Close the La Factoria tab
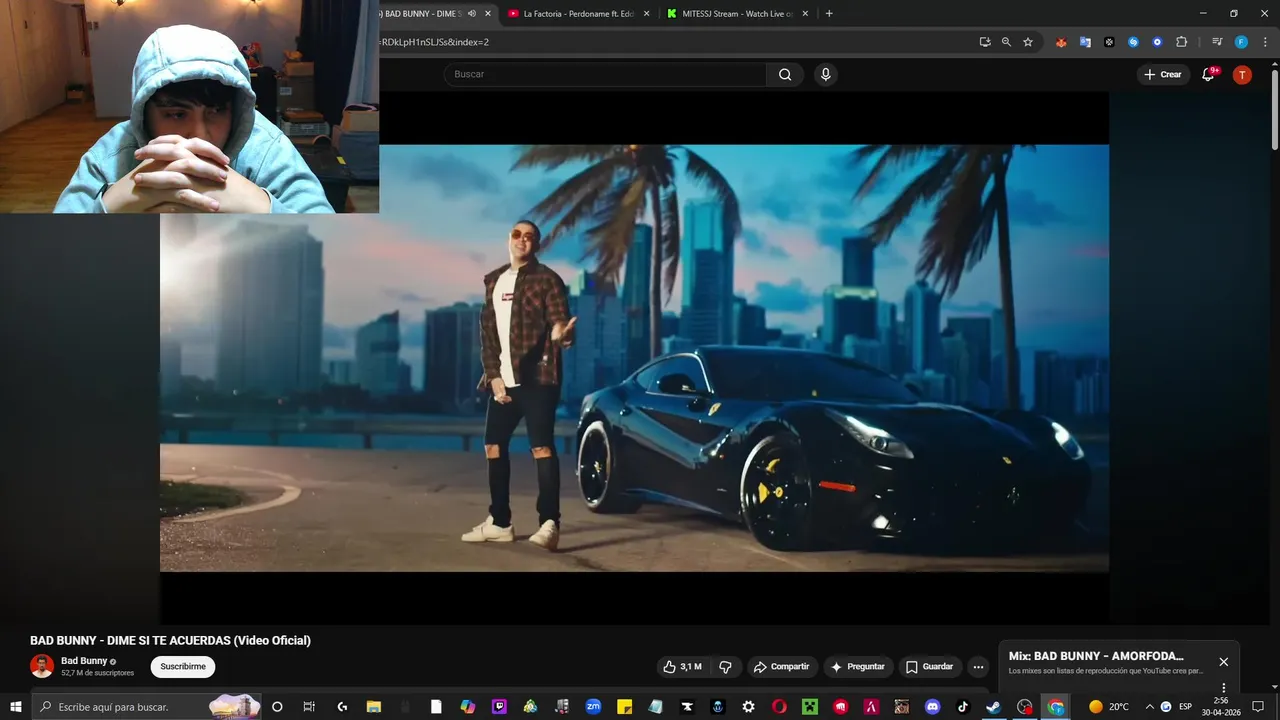 click(646, 14)
